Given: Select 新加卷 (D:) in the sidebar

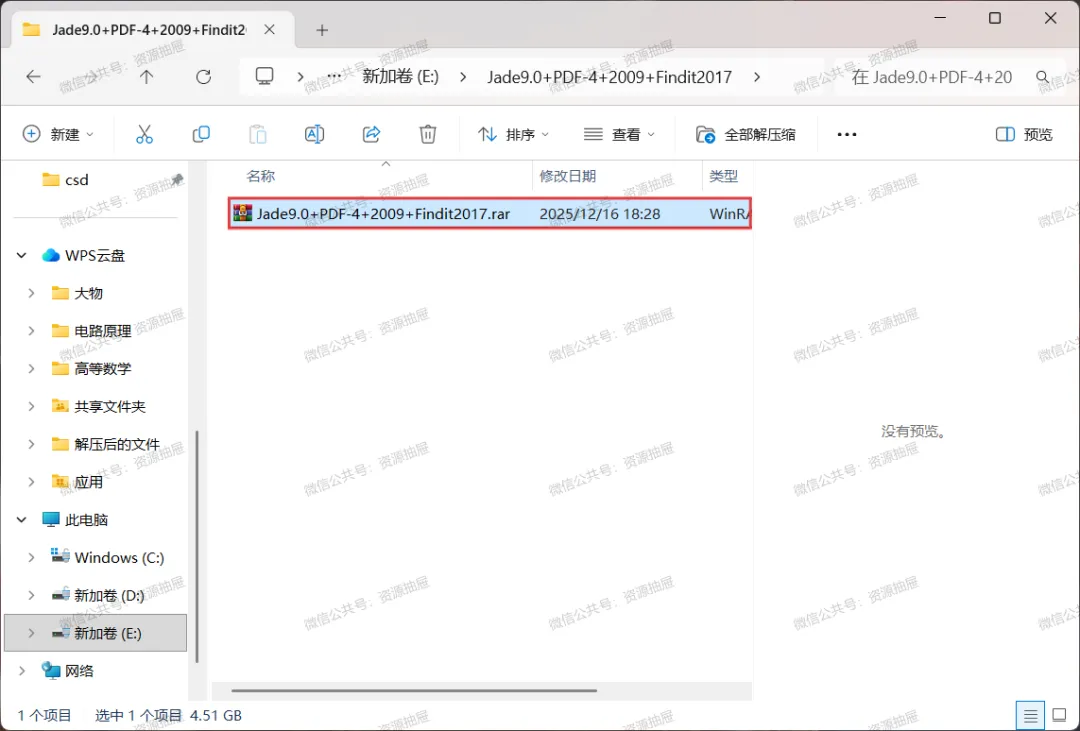Looking at the screenshot, I should click(97, 595).
